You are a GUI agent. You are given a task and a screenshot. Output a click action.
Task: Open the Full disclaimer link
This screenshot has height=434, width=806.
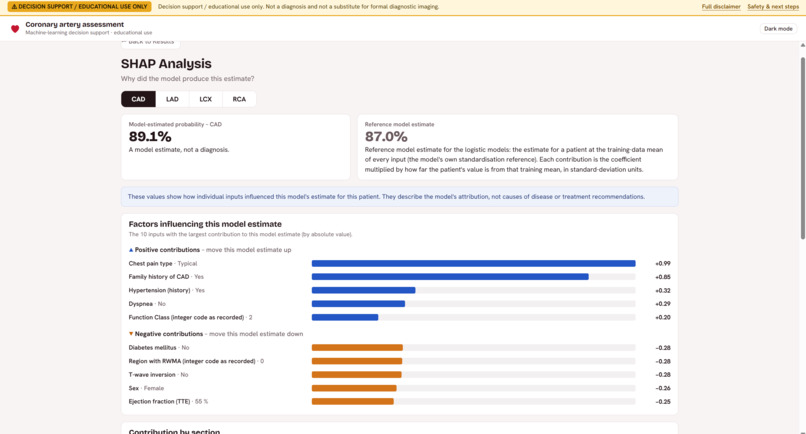(721, 7)
